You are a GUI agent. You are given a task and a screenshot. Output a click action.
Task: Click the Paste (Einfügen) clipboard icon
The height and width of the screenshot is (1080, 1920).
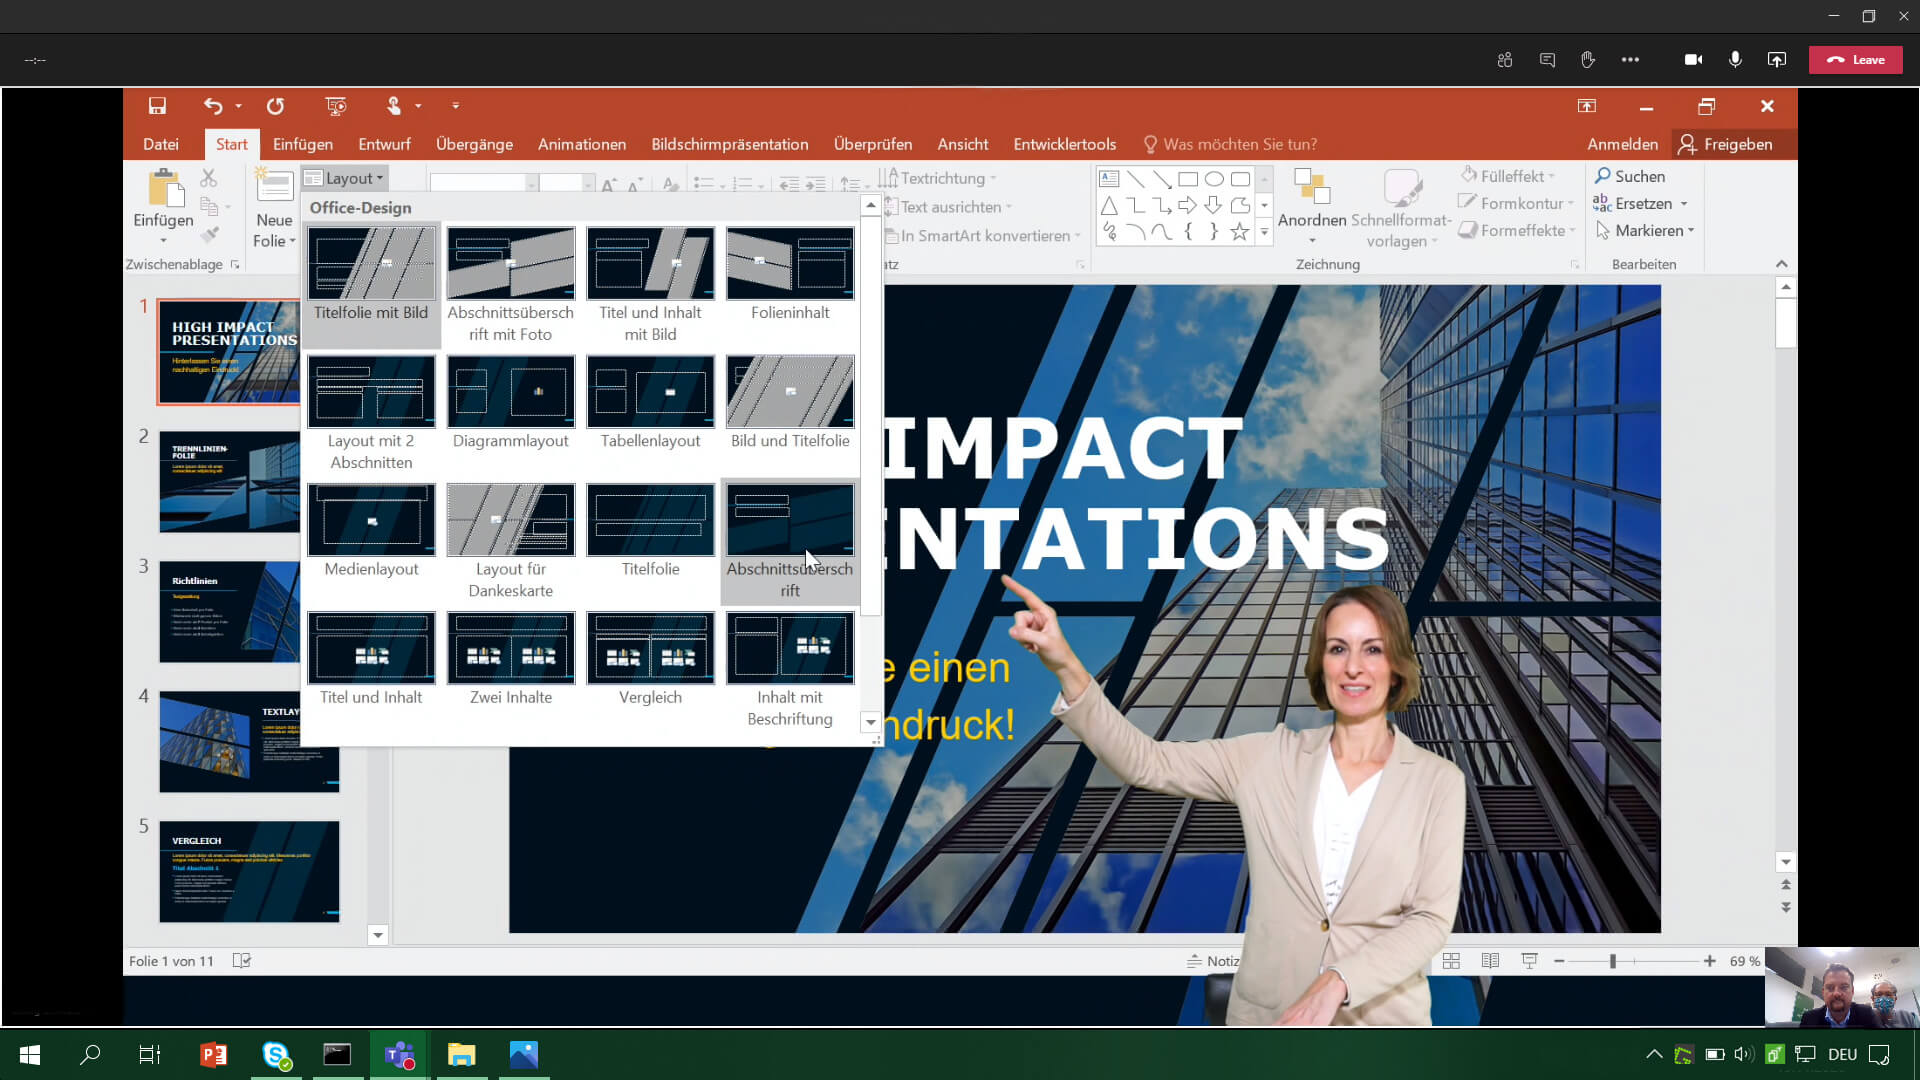click(165, 189)
